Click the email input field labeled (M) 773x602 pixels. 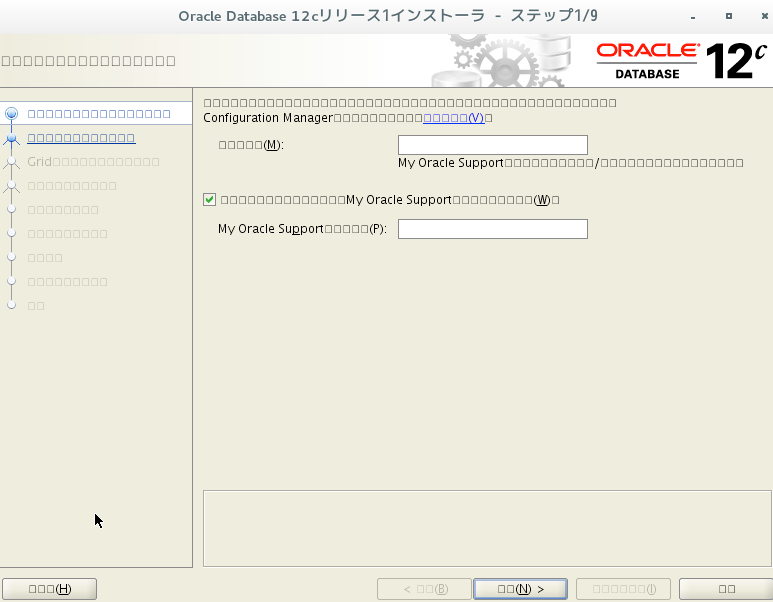pos(492,145)
